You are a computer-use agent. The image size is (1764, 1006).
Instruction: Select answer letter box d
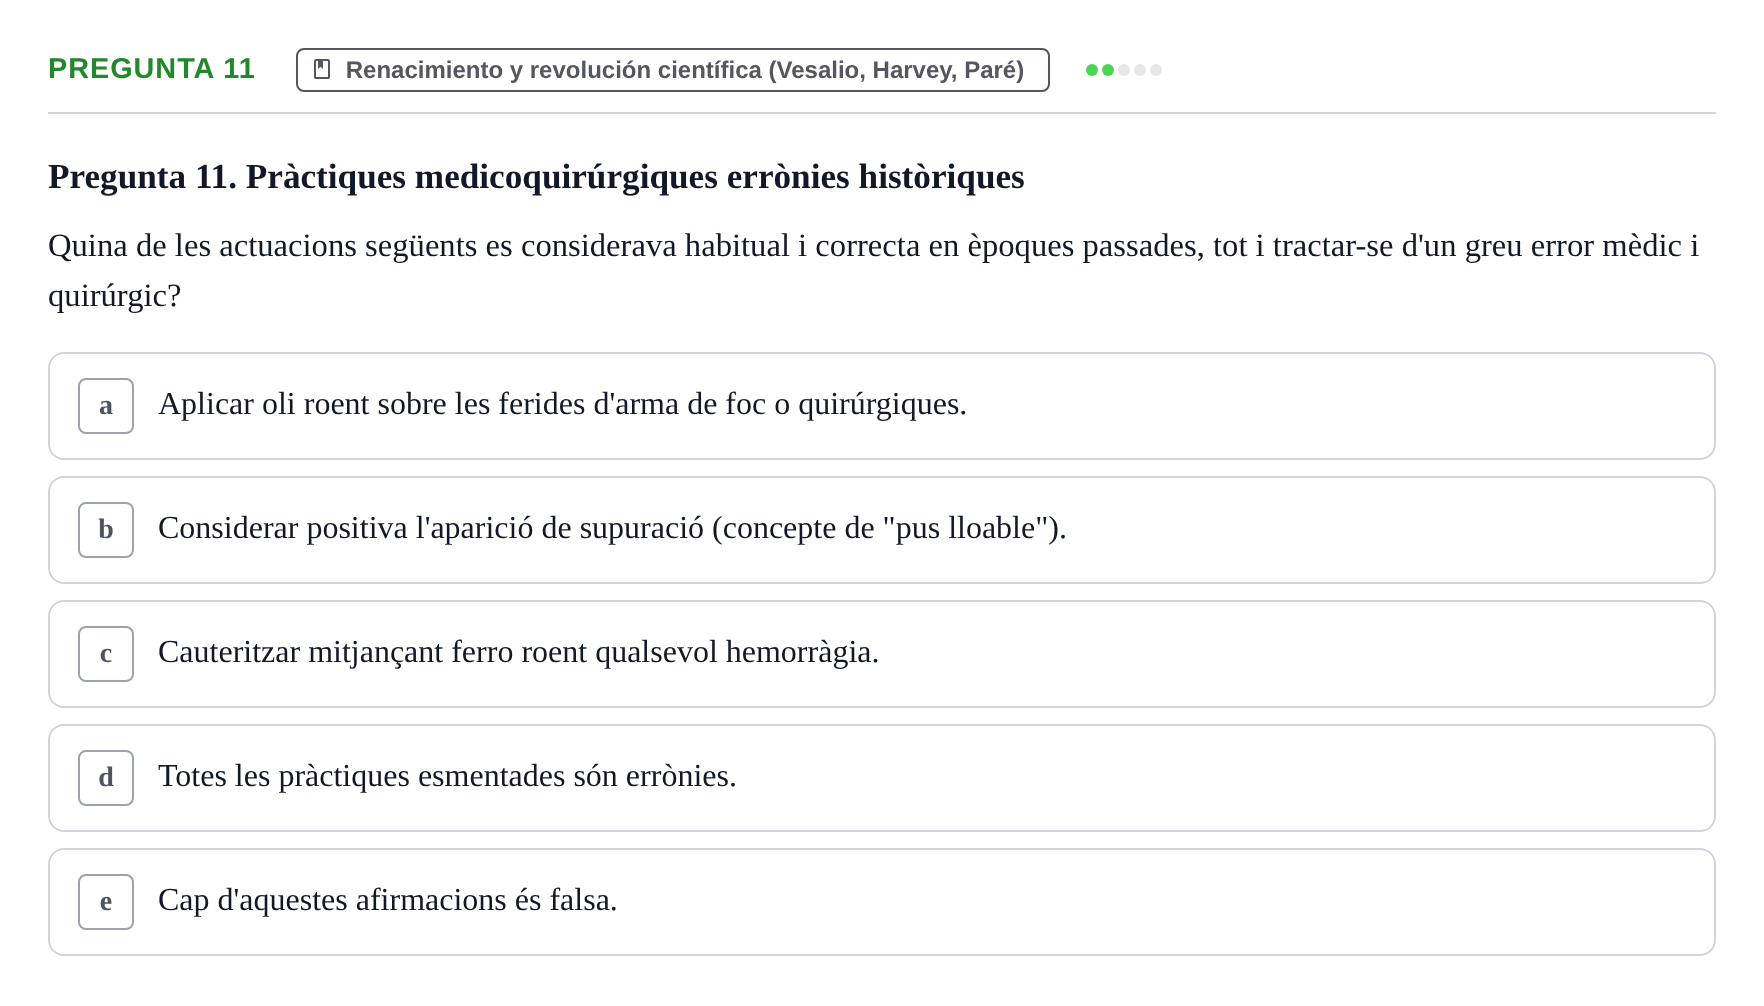tap(106, 778)
